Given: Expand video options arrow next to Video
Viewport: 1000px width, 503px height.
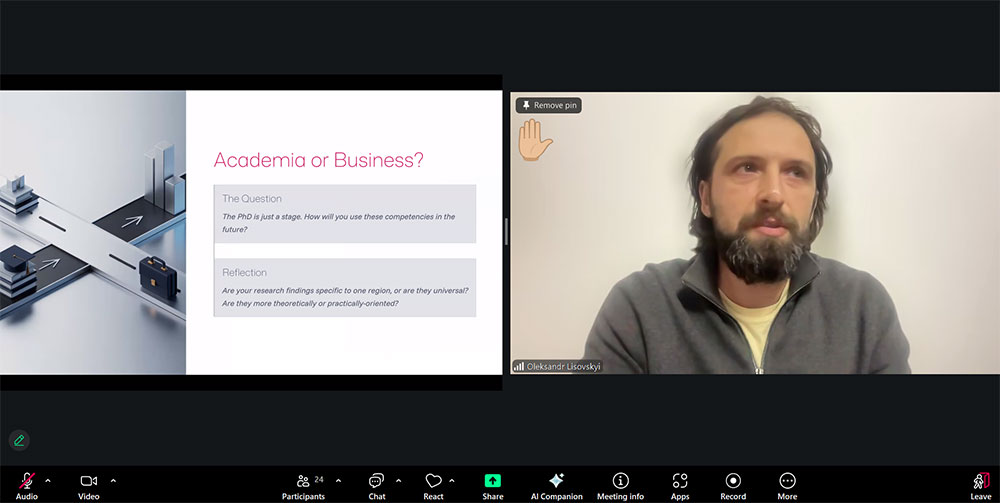Looking at the screenshot, I should [x=113, y=480].
